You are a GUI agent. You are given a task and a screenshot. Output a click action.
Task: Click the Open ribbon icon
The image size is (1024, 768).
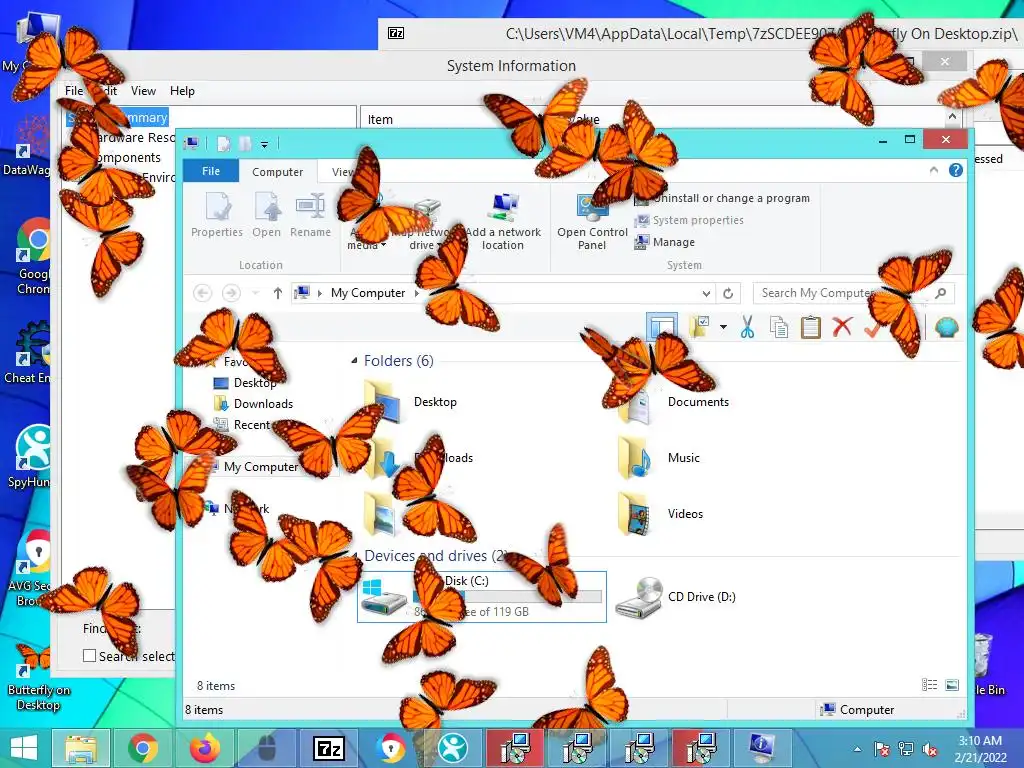click(266, 216)
